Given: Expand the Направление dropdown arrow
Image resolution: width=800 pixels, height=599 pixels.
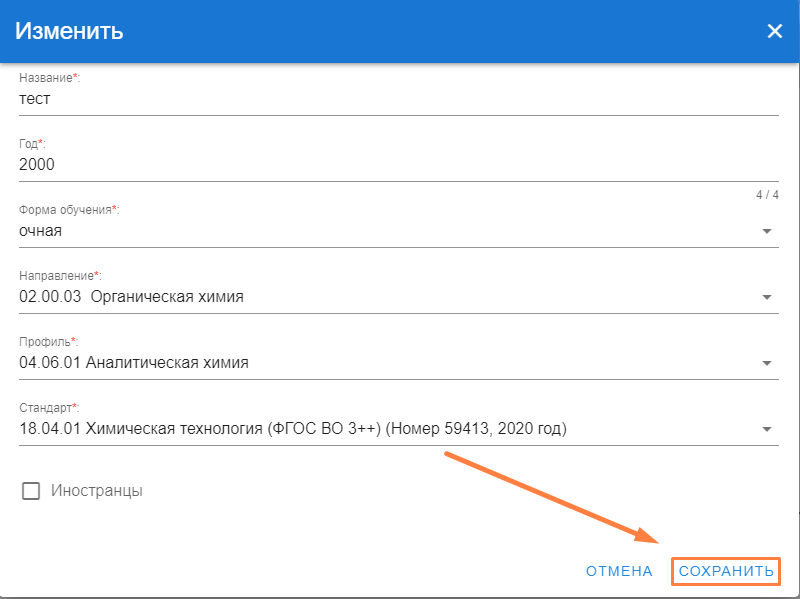Looking at the screenshot, I should tap(766, 297).
